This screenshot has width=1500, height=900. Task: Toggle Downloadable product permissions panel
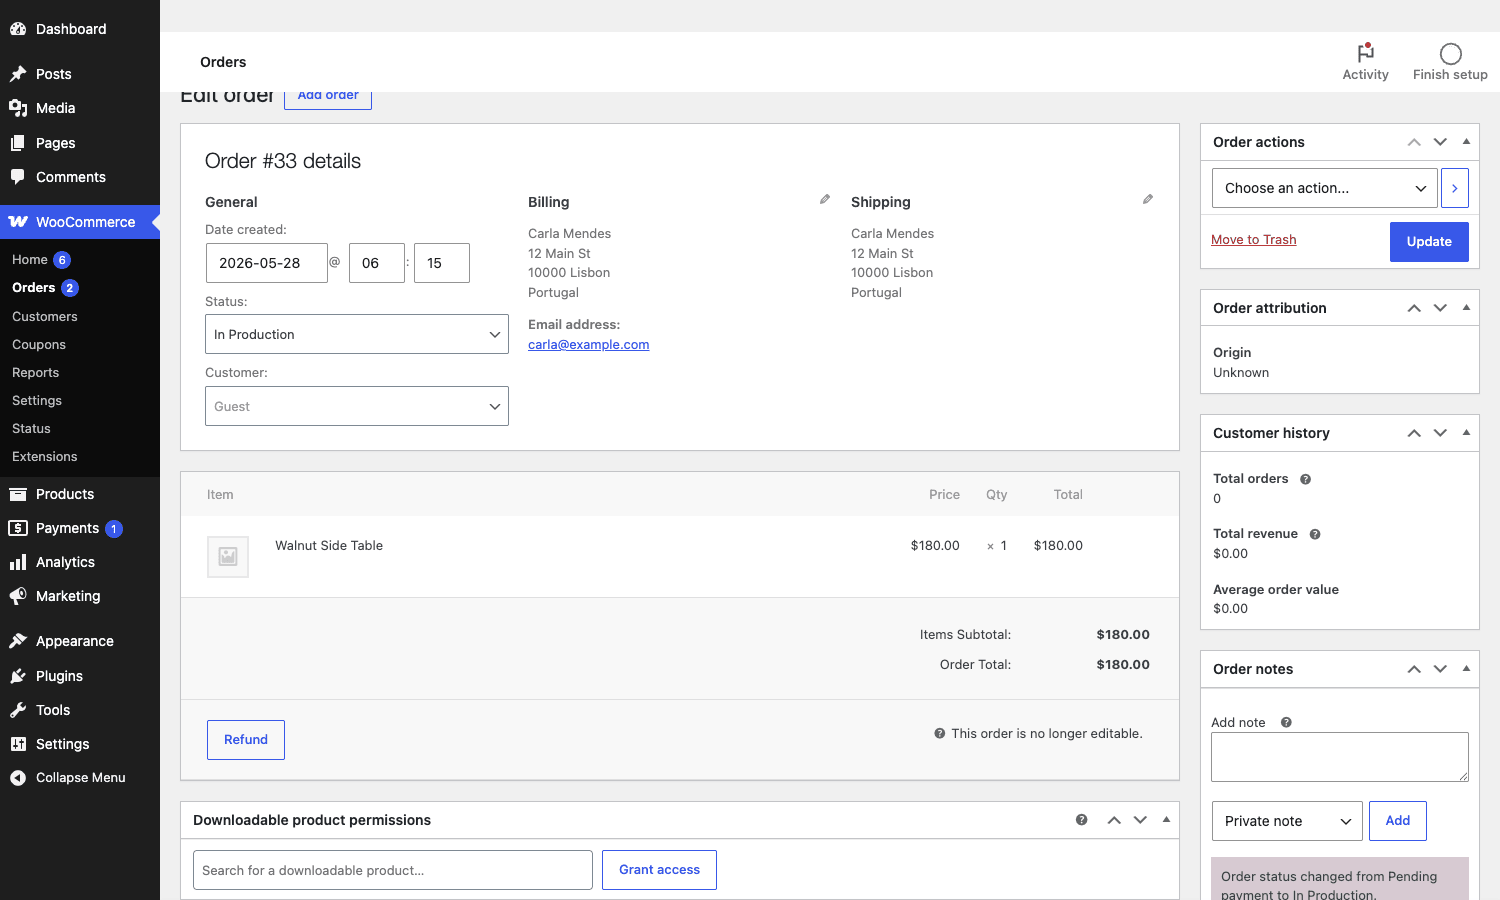pos(1166,820)
